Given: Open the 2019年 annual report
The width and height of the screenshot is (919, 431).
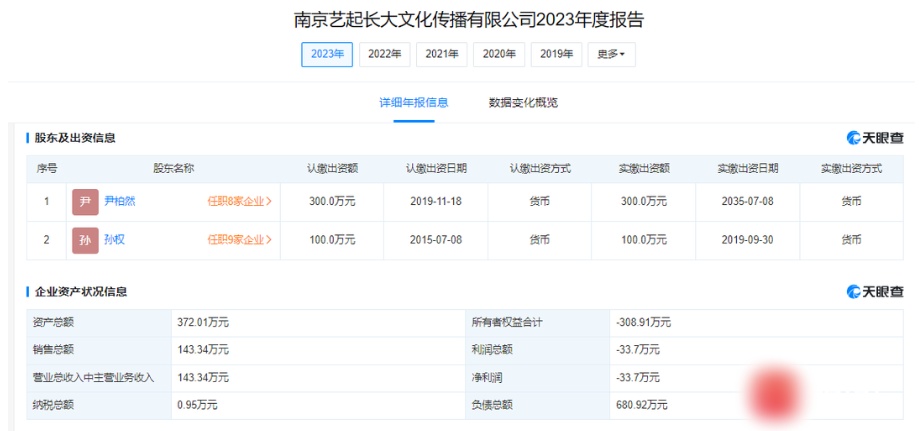Looking at the screenshot, I should (x=556, y=55).
